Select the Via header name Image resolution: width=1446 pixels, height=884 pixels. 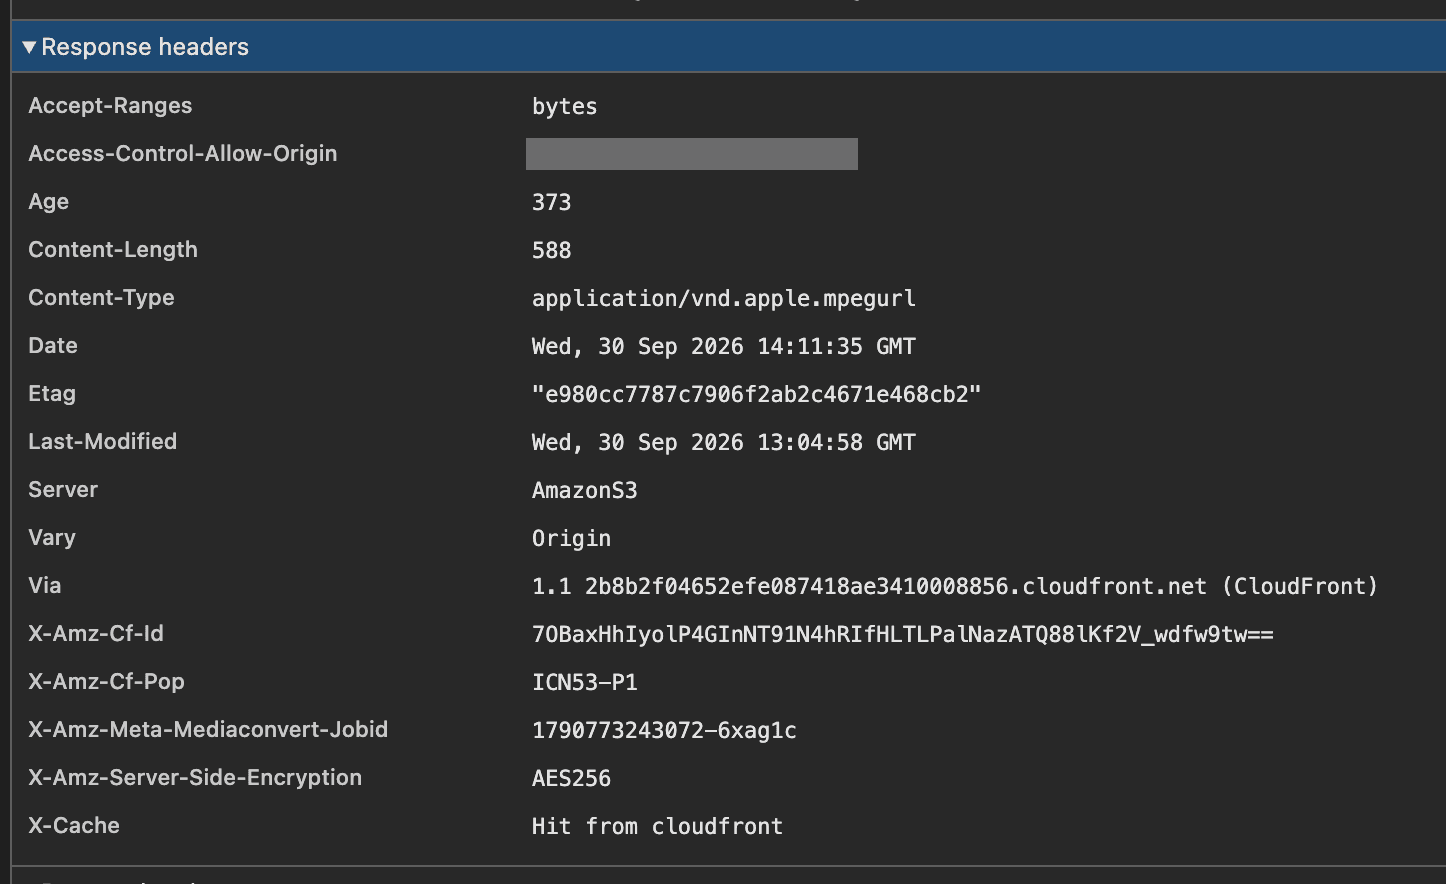45,586
